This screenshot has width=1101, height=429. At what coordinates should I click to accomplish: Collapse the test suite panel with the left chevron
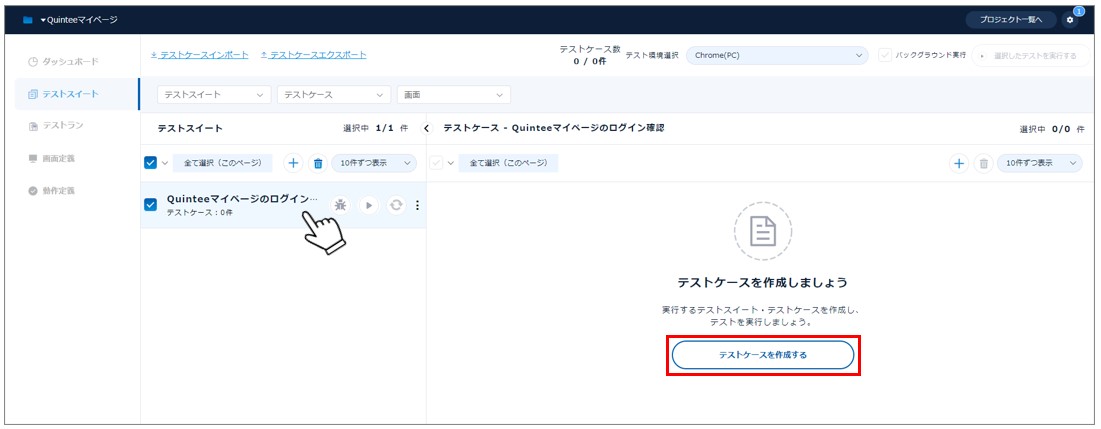pos(427,128)
